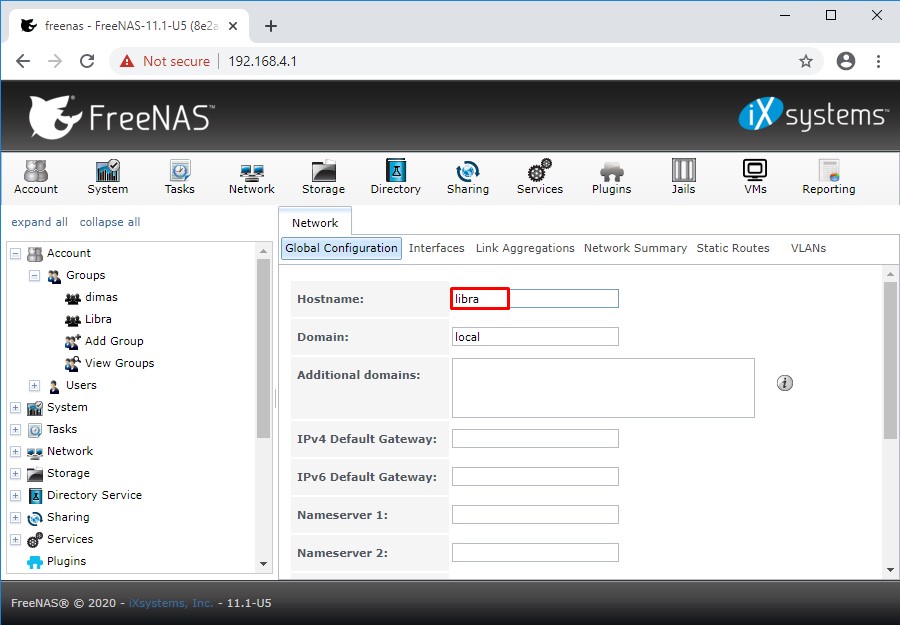Switch to Link Aggregations tab
The width and height of the screenshot is (900, 625).
[x=525, y=248]
